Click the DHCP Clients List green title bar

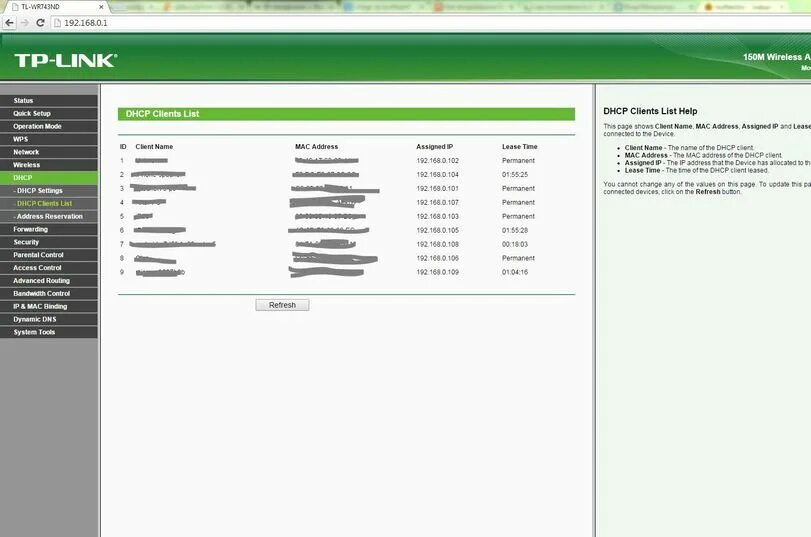coord(347,114)
